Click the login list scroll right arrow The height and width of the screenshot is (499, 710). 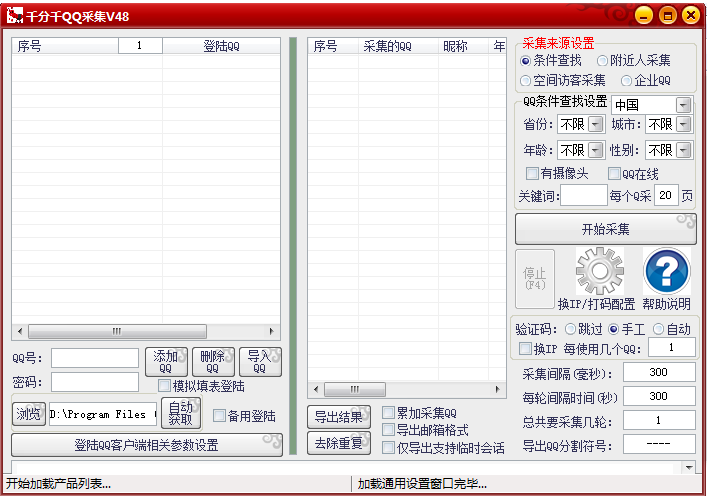click(x=272, y=331)
